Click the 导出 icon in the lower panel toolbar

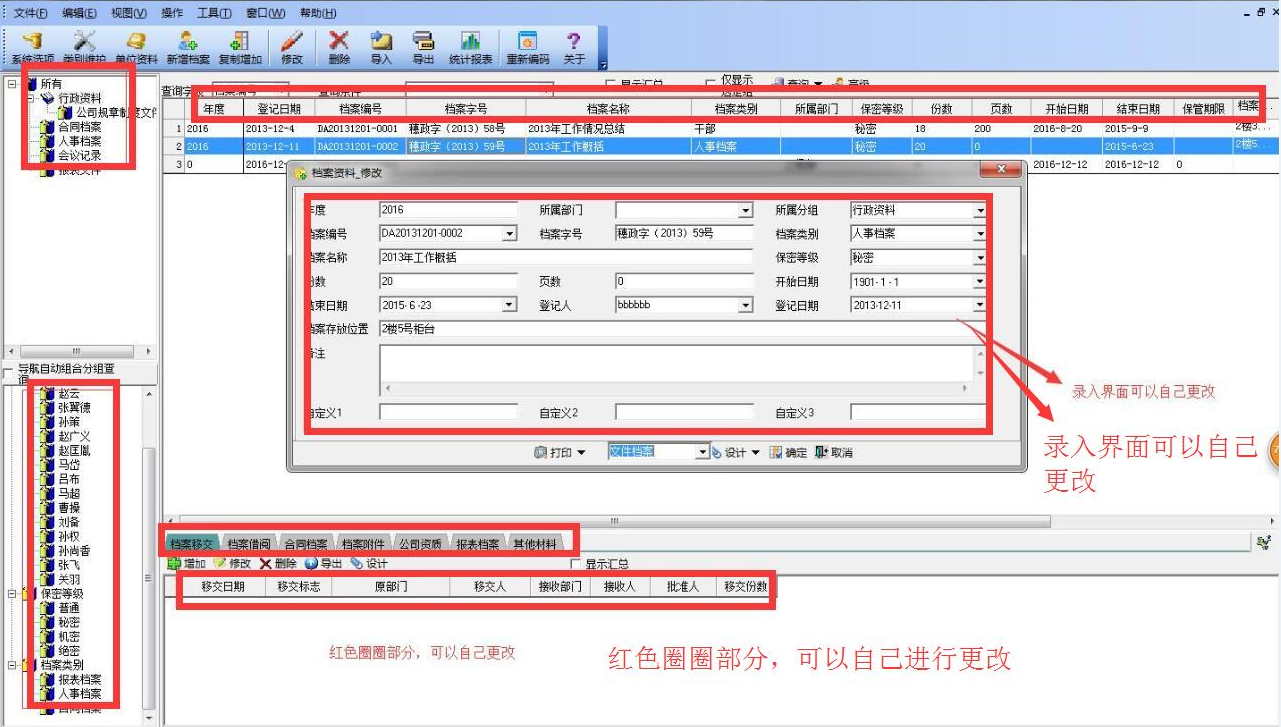311,564
